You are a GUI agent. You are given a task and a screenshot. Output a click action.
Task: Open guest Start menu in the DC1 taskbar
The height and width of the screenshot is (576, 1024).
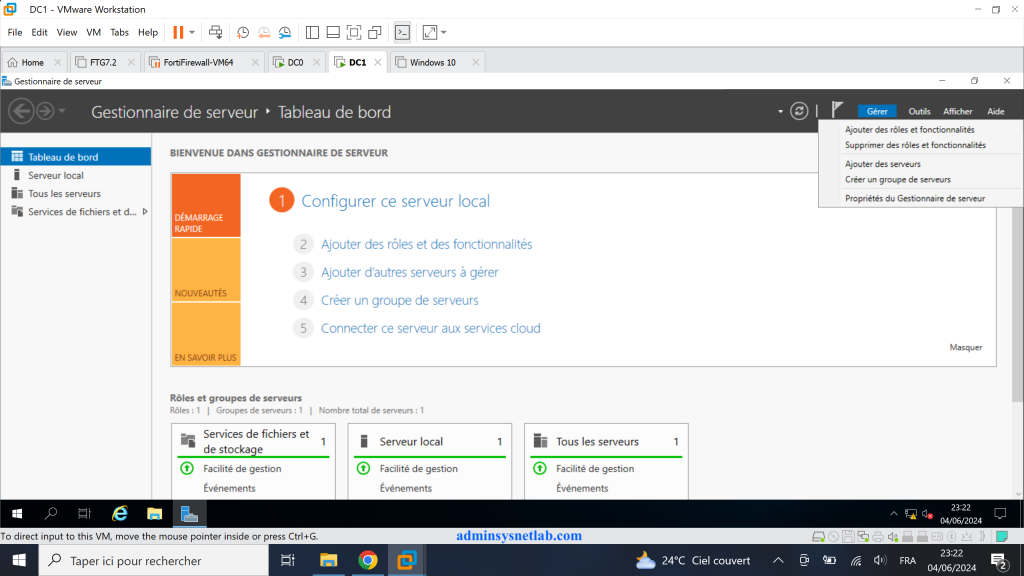[17, 514]
